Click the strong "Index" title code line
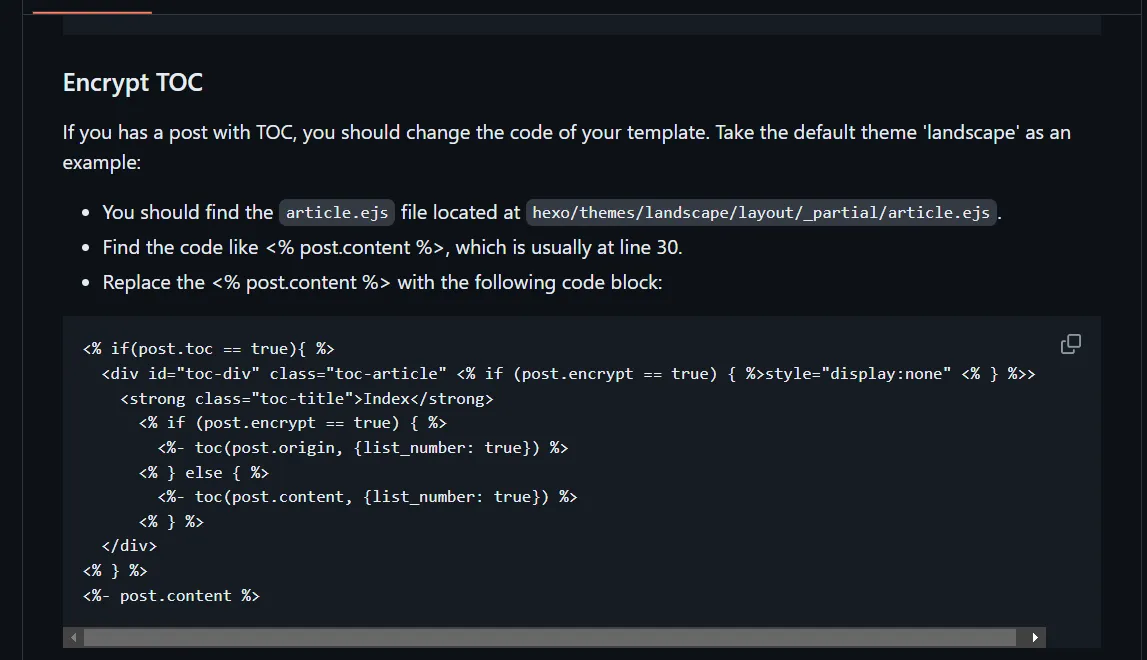1147x660 pixels. pyautogui.click(x=306, y=399)
